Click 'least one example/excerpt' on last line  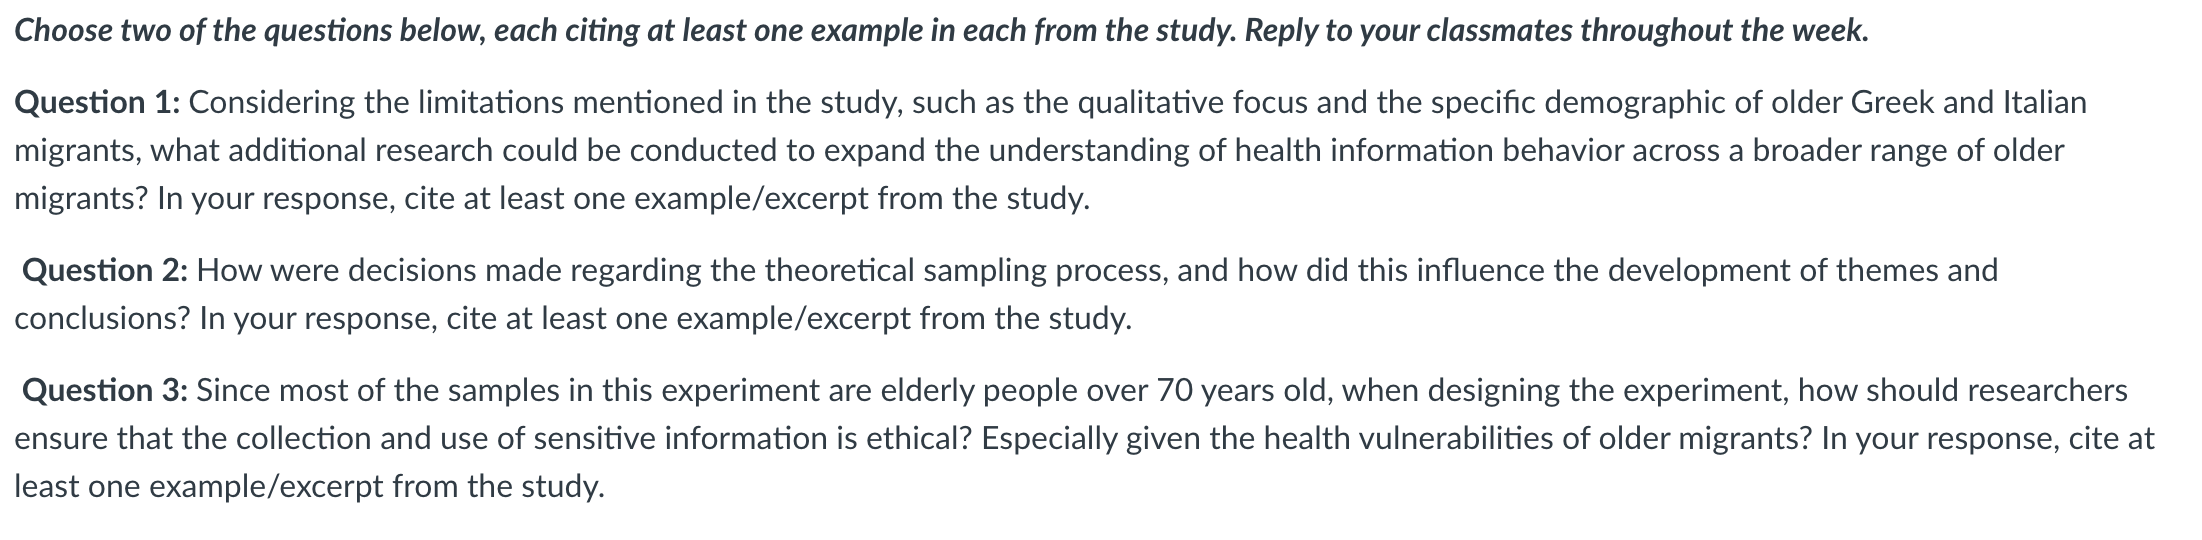(199, 486)
